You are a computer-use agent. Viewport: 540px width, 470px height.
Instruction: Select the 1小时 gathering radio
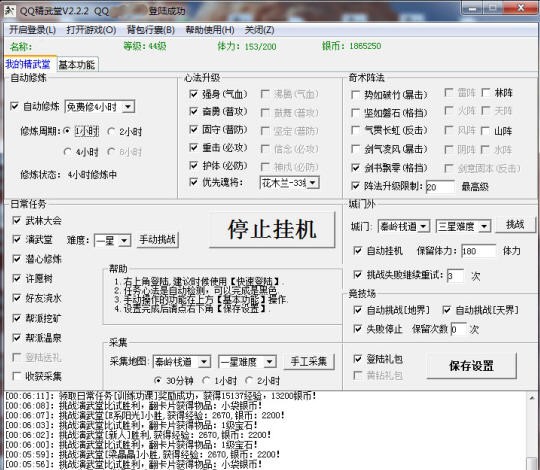pos(206,380)
